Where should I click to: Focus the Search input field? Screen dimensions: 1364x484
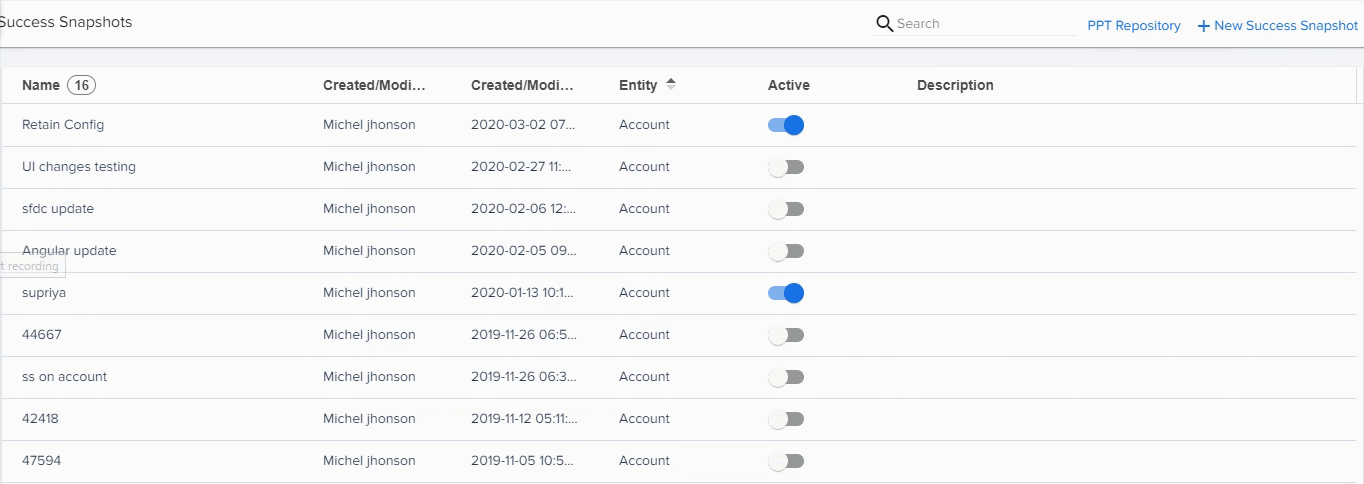tap(985, 24)
